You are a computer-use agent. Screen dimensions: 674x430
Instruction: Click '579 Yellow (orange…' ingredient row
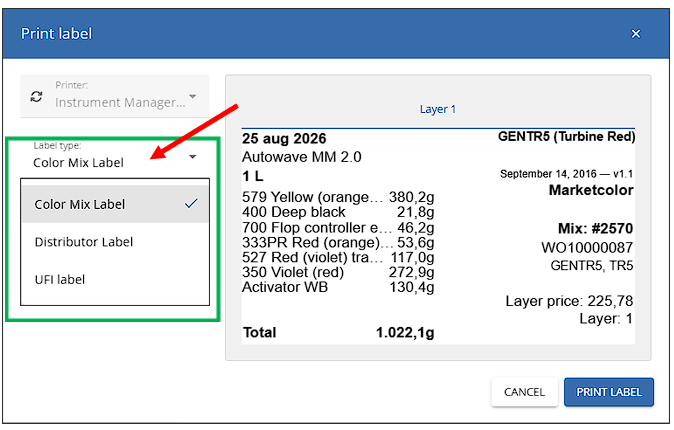point(338,197)
